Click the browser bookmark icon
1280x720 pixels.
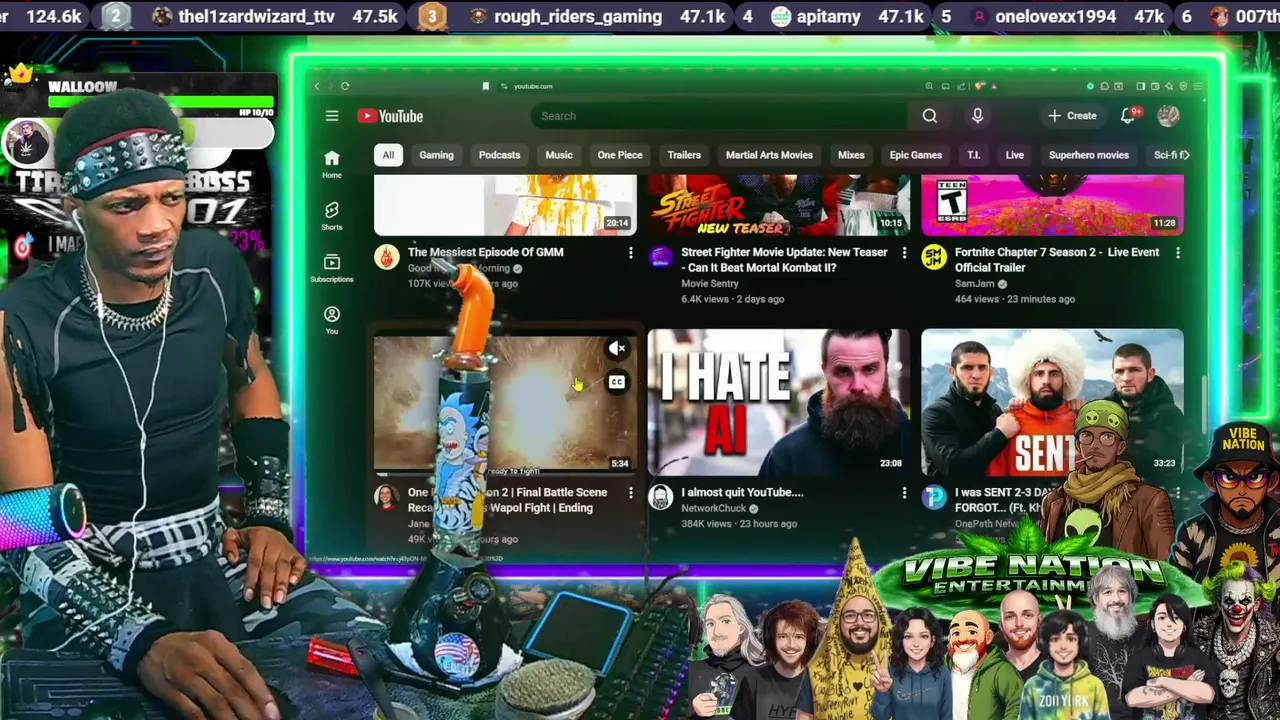click(x=486, y=87)
